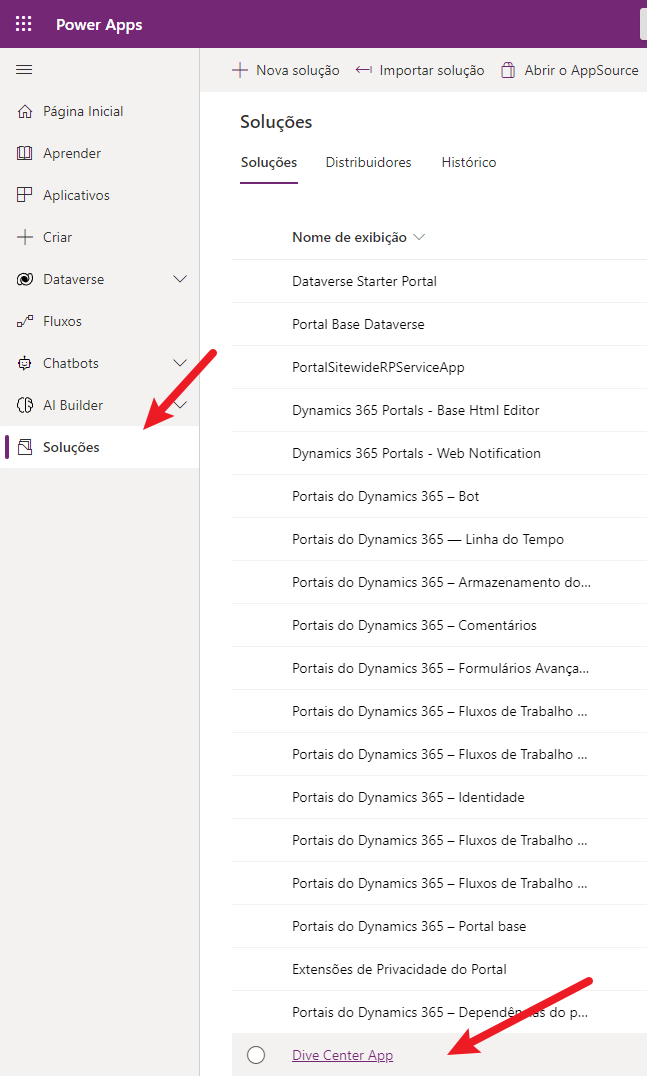This screenshot has width=647, height=1076.
Task: Click the Aplicativos grid icon
Action: click(x=25, y=195)
